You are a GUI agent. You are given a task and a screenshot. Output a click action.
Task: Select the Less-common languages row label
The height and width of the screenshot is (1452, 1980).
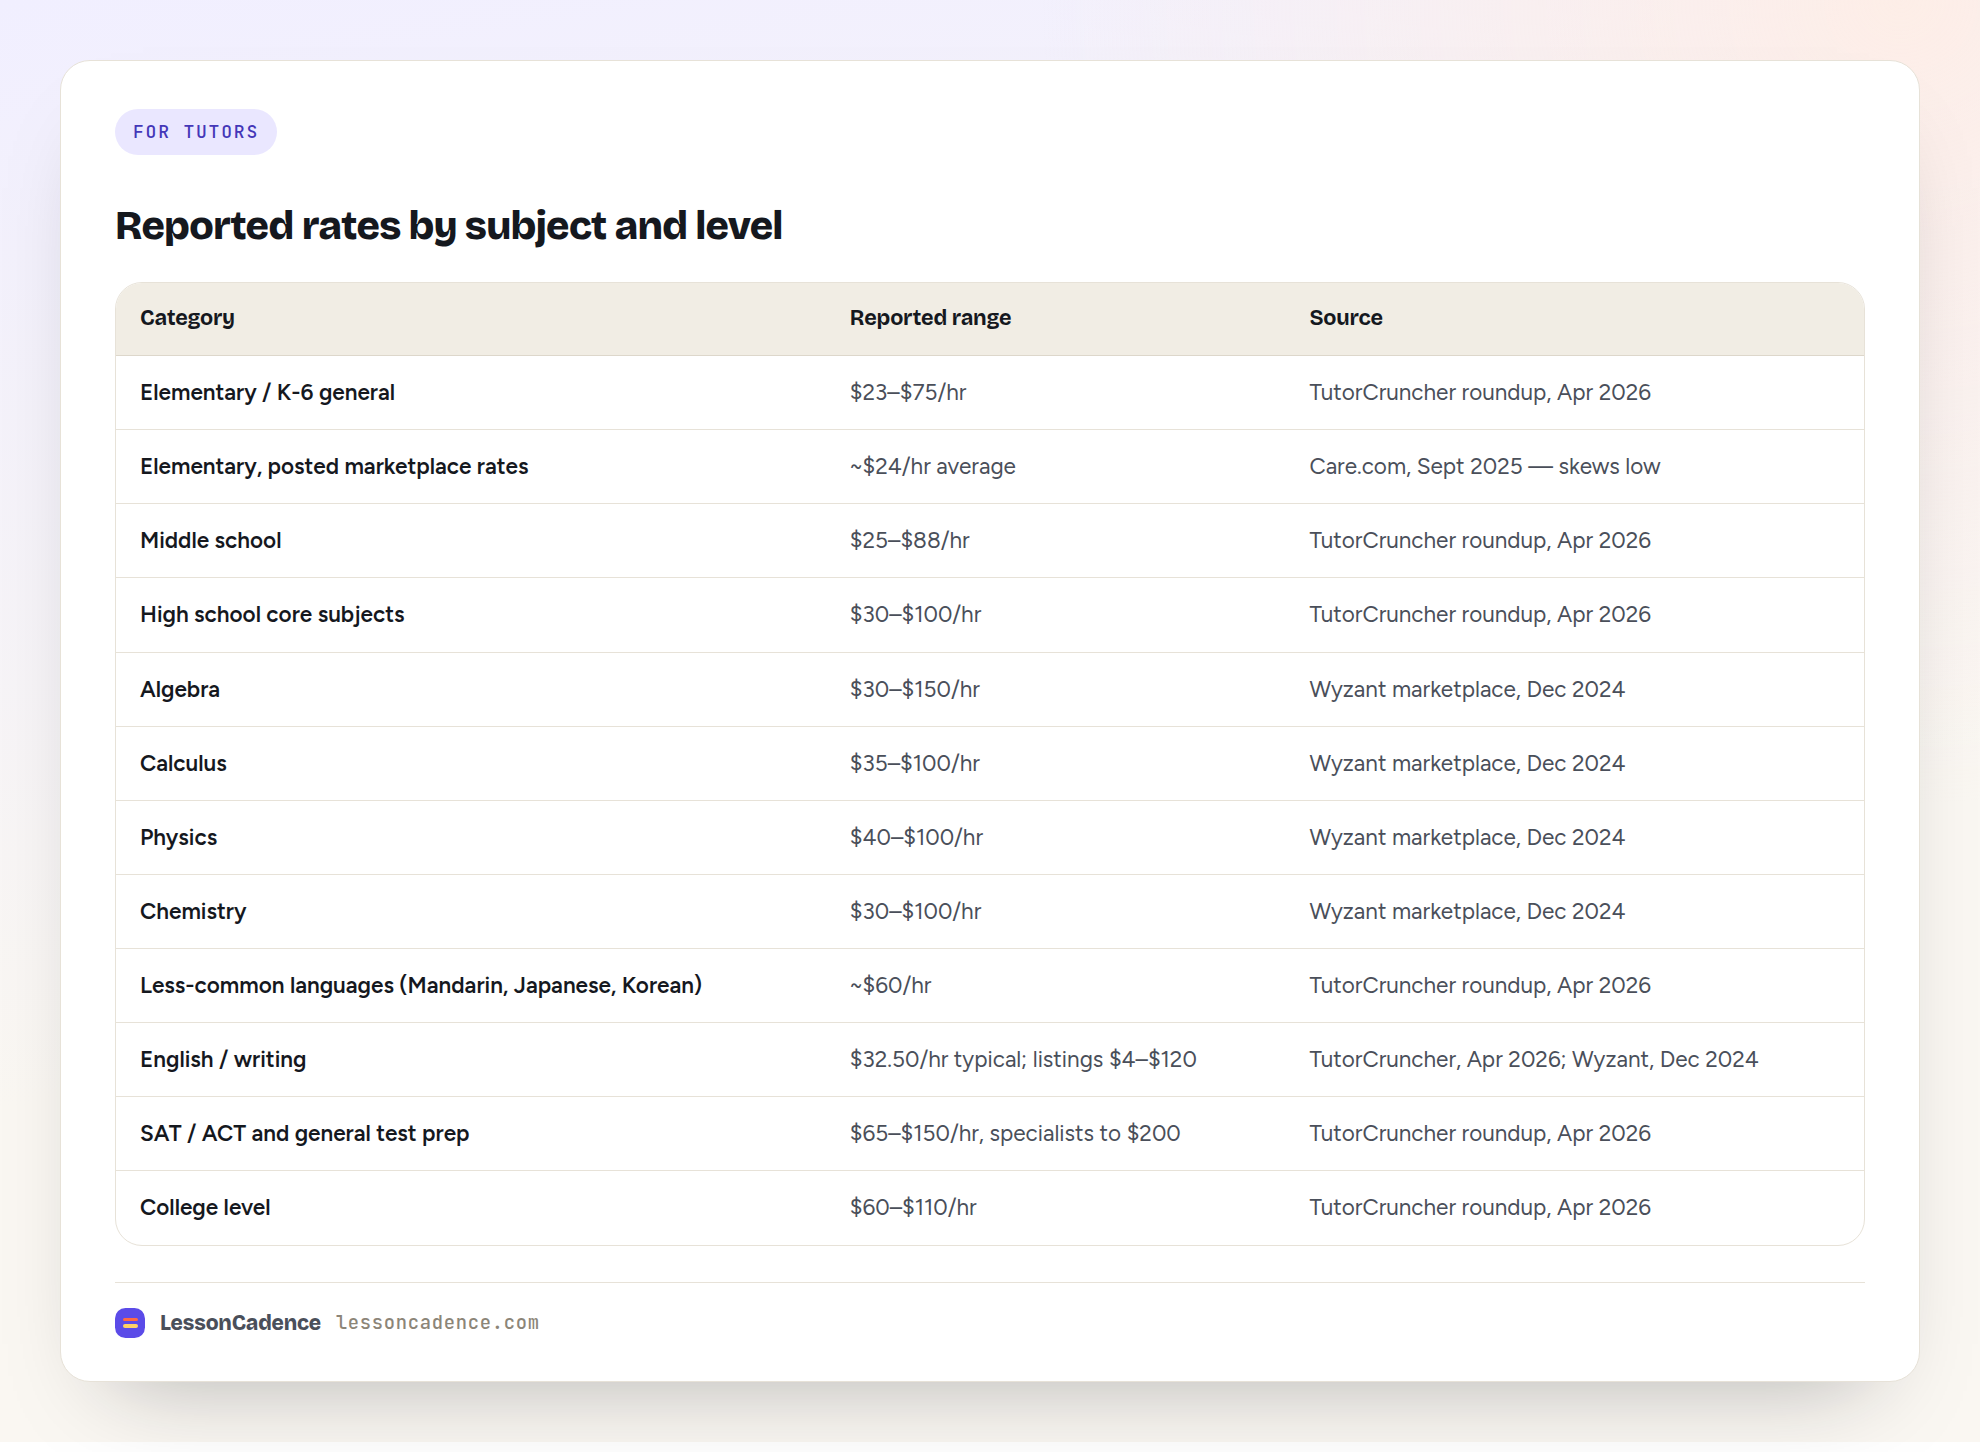click(421, 985)
